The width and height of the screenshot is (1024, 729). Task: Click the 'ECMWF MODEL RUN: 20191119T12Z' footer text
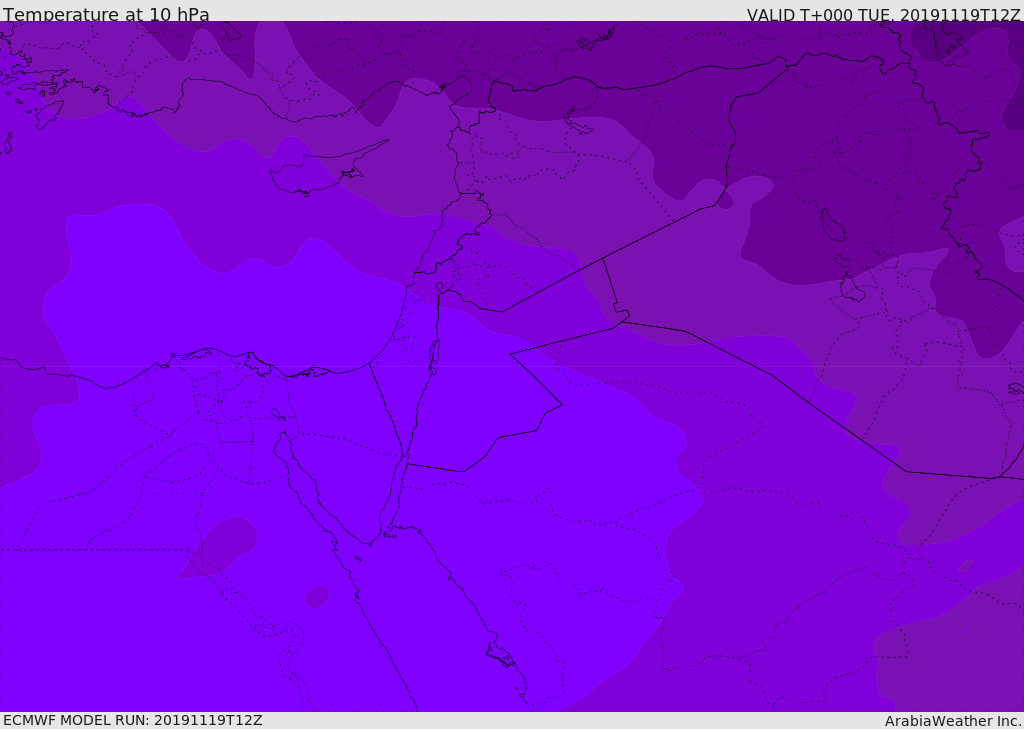(133, 720)
